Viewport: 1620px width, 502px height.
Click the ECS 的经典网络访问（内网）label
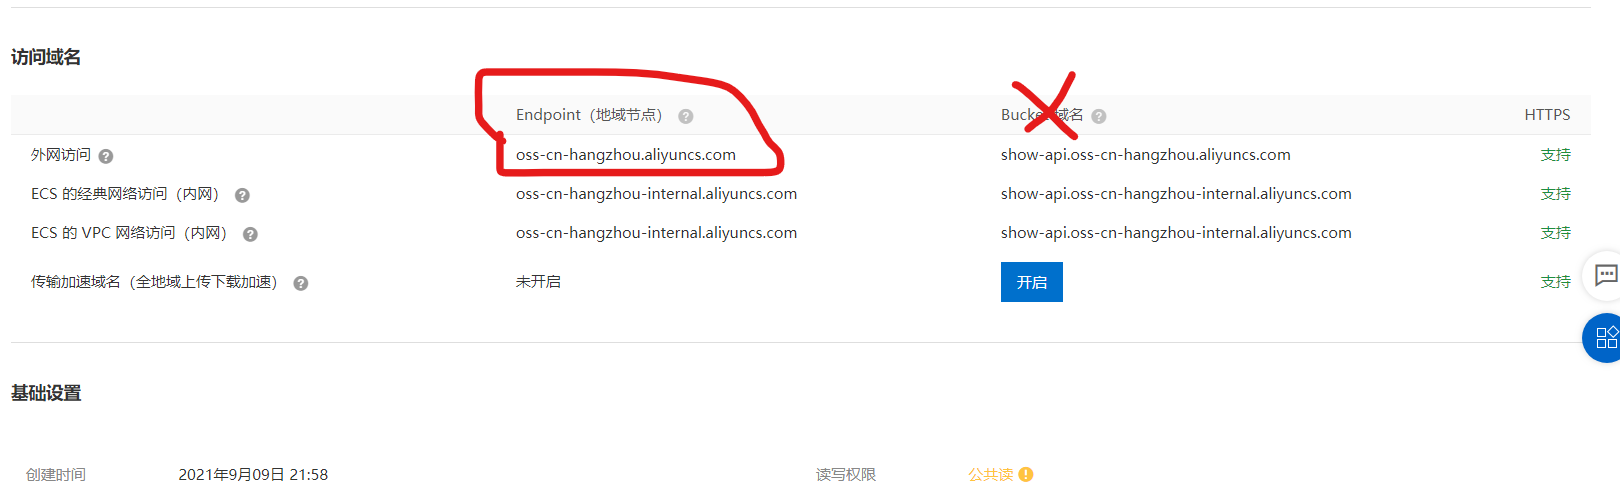[x=125, y=194]
